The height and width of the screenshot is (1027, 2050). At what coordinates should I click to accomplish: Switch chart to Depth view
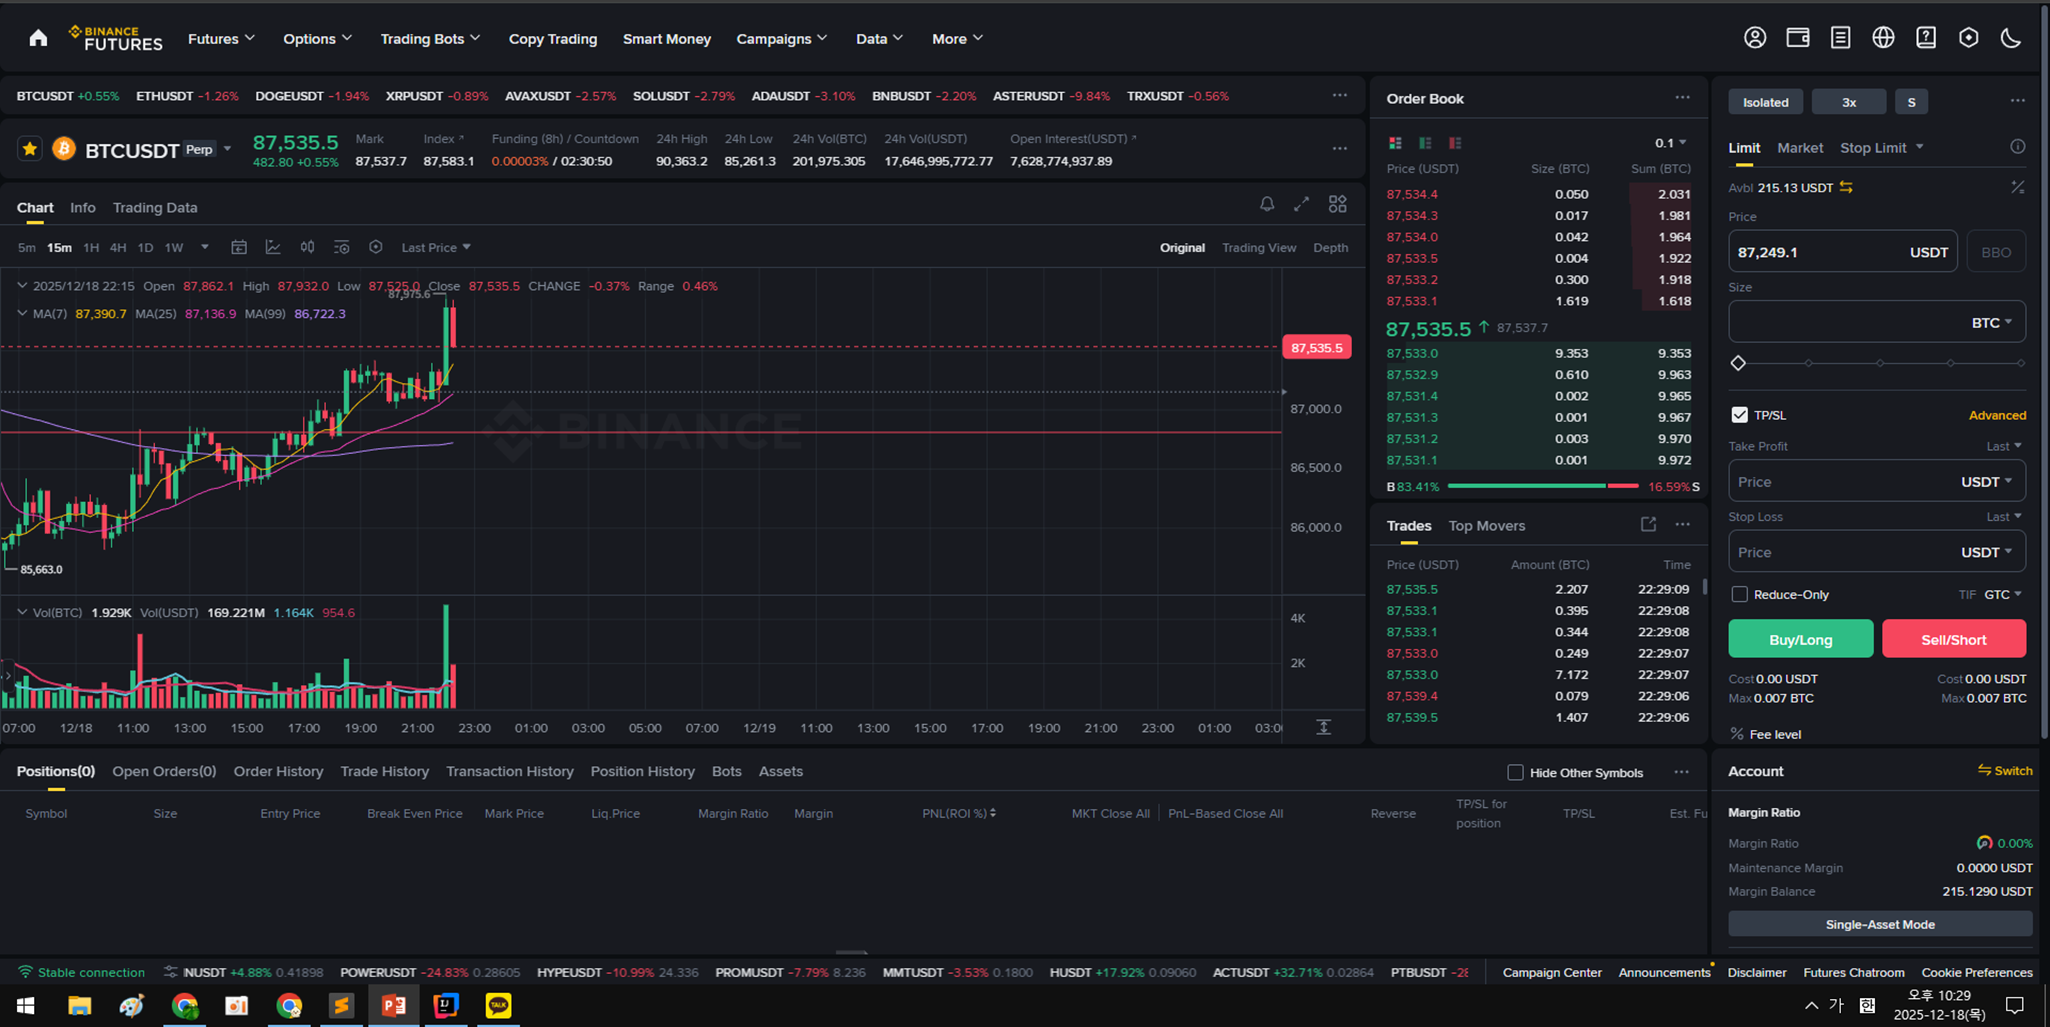coord(1330,247)
